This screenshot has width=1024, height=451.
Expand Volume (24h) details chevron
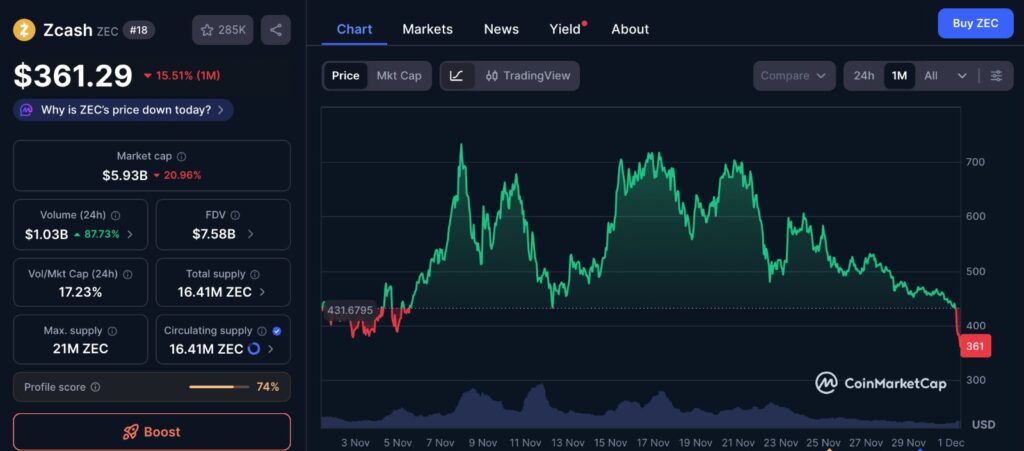(130, 234)
